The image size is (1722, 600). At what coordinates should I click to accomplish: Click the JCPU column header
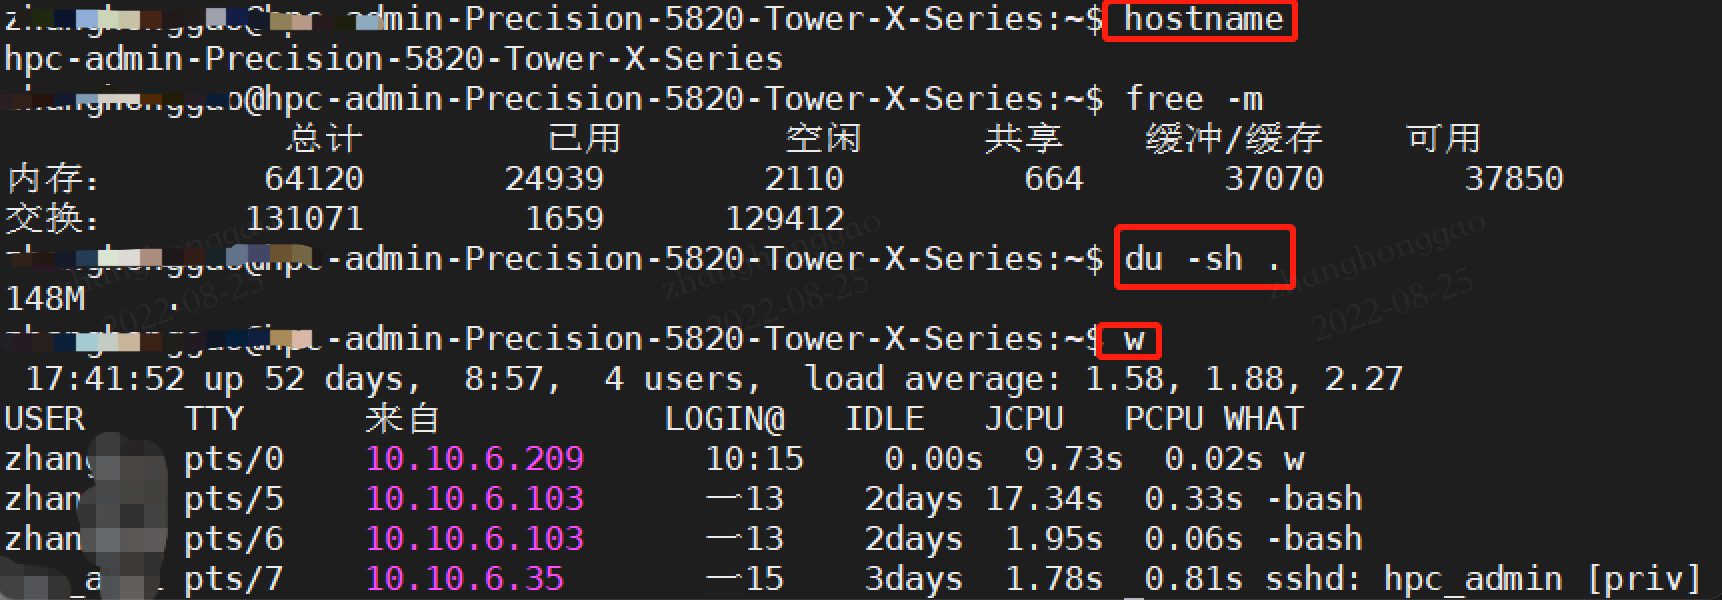1024,419
